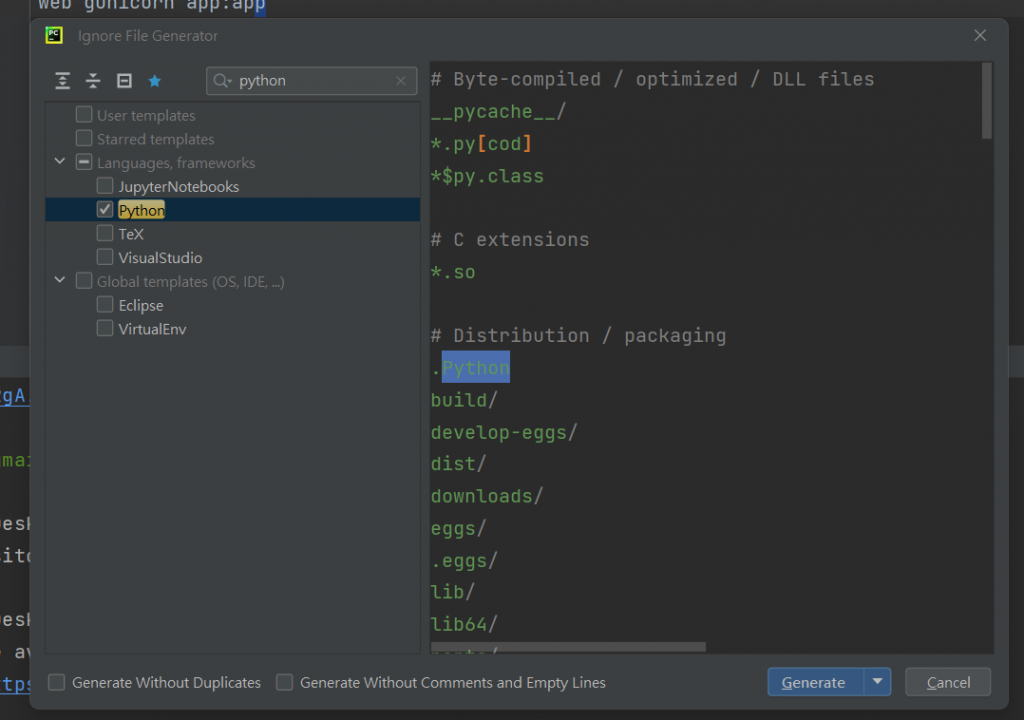Image resolution: width=1024 pixels, height=720 pixels.
Task: Toggle the Languages, frameworks group checkbox
Action: (84, 162)
